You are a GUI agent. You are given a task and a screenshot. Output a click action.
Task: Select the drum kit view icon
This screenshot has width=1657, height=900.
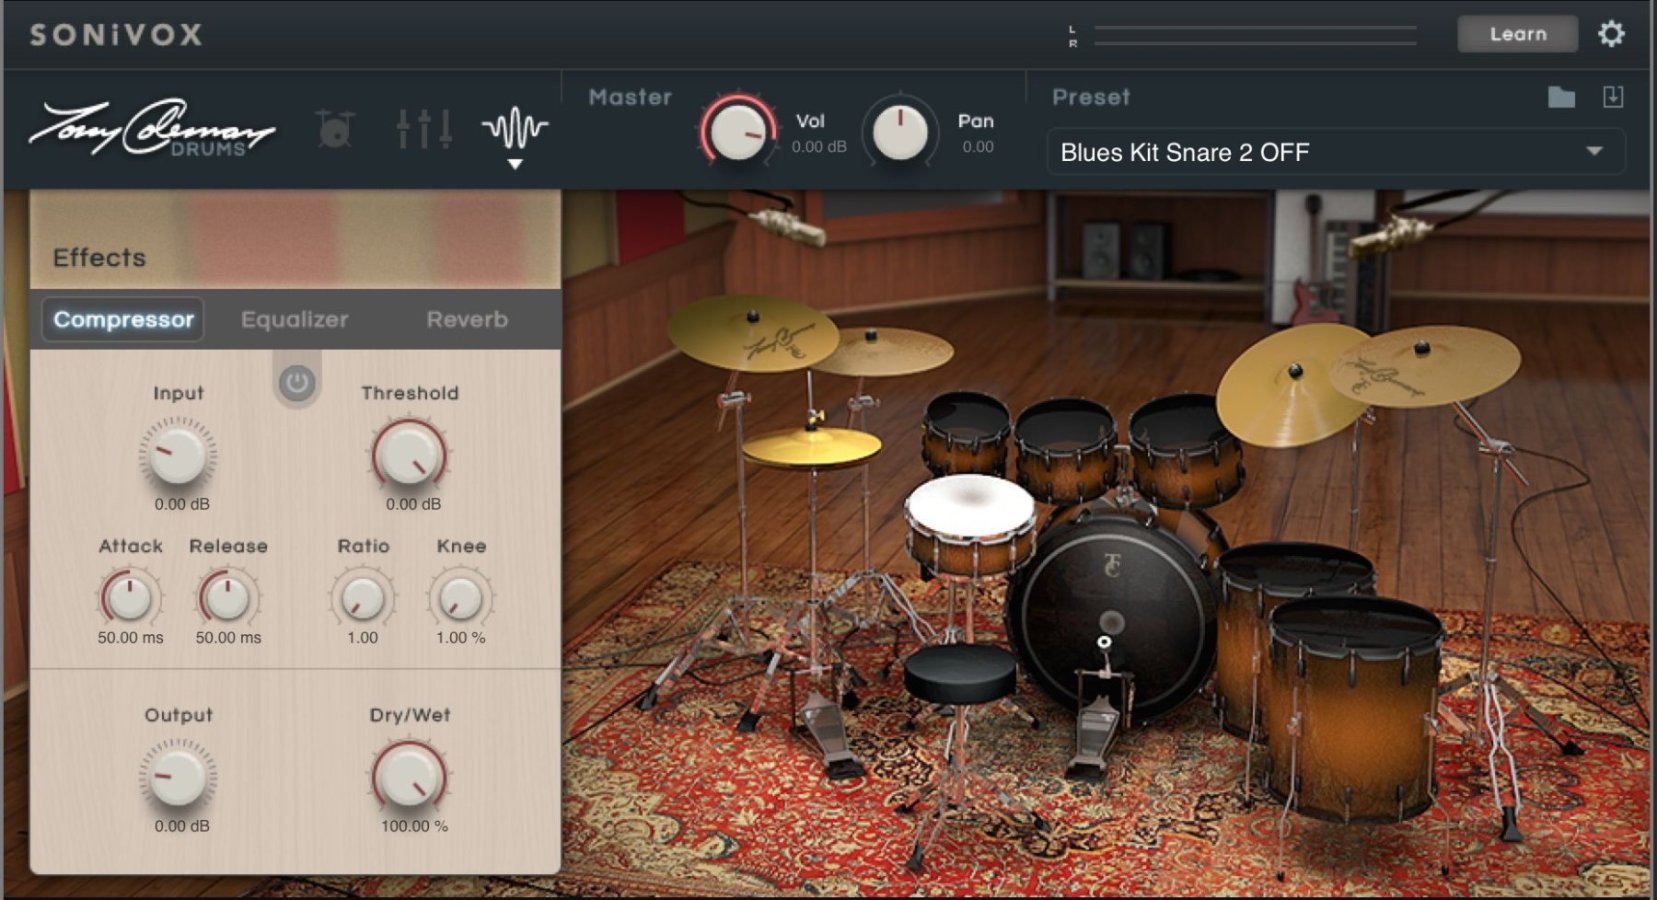pyautogui.click(x=334, y=128)
